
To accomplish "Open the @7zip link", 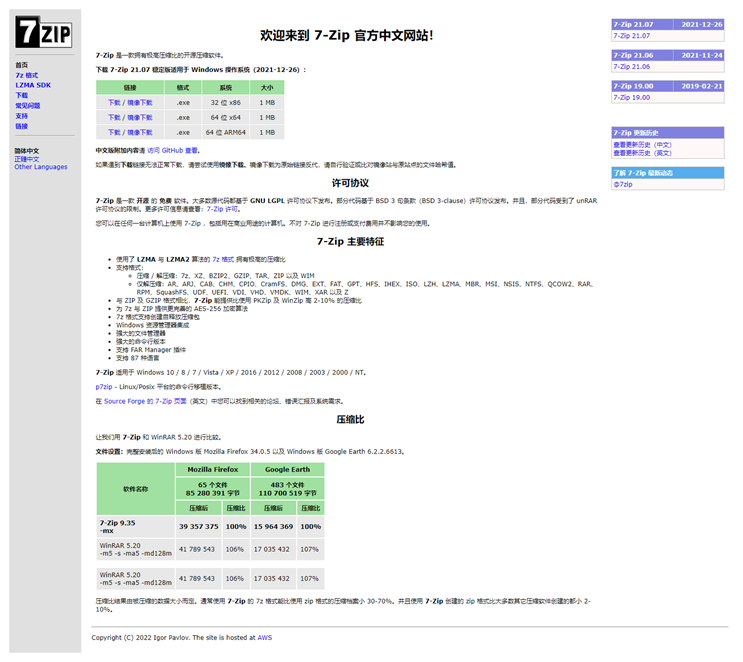I will [x=623, y=184].
